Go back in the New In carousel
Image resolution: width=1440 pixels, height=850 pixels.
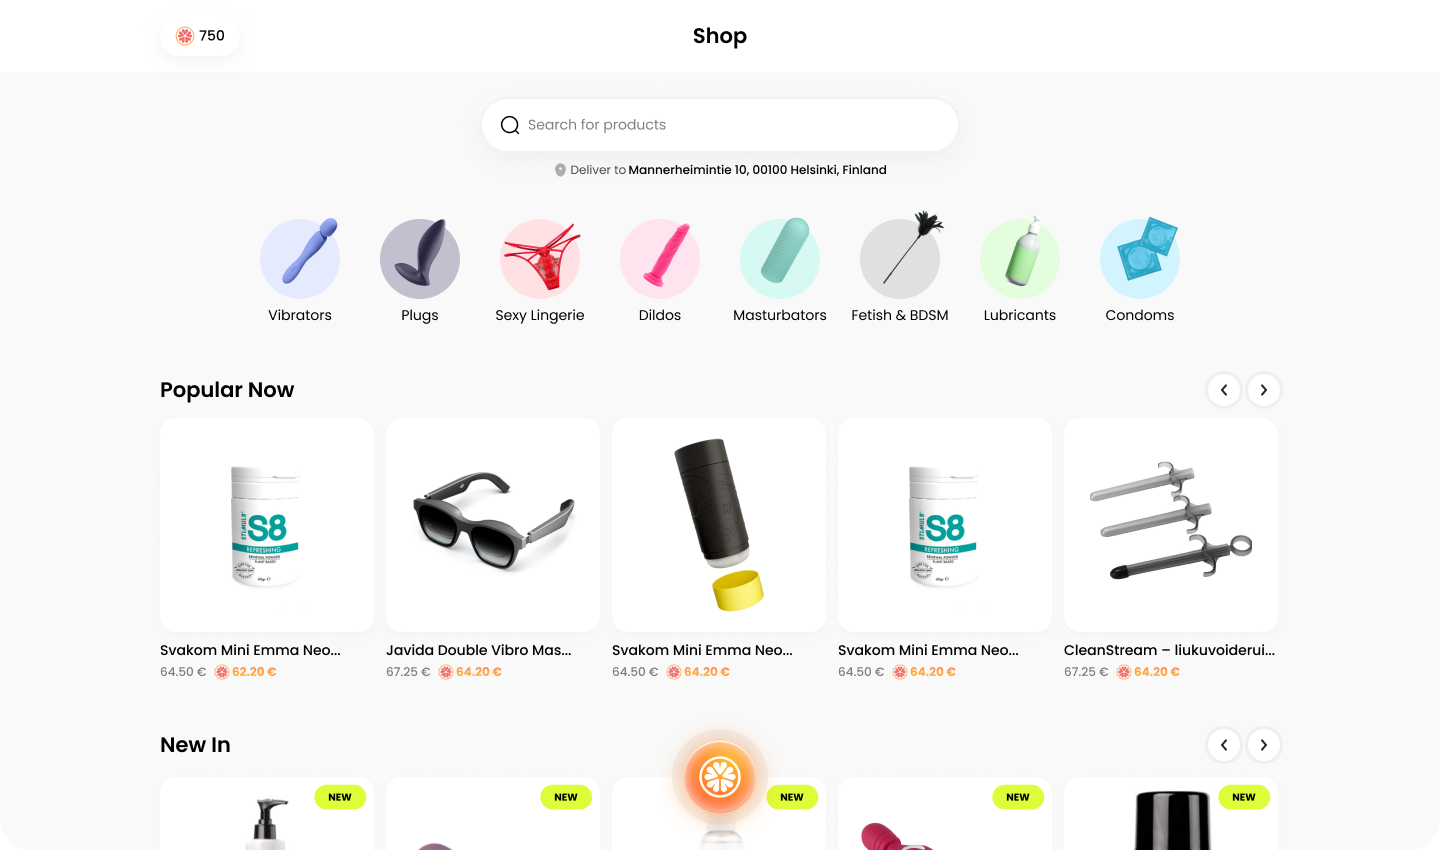[1224, 745]
